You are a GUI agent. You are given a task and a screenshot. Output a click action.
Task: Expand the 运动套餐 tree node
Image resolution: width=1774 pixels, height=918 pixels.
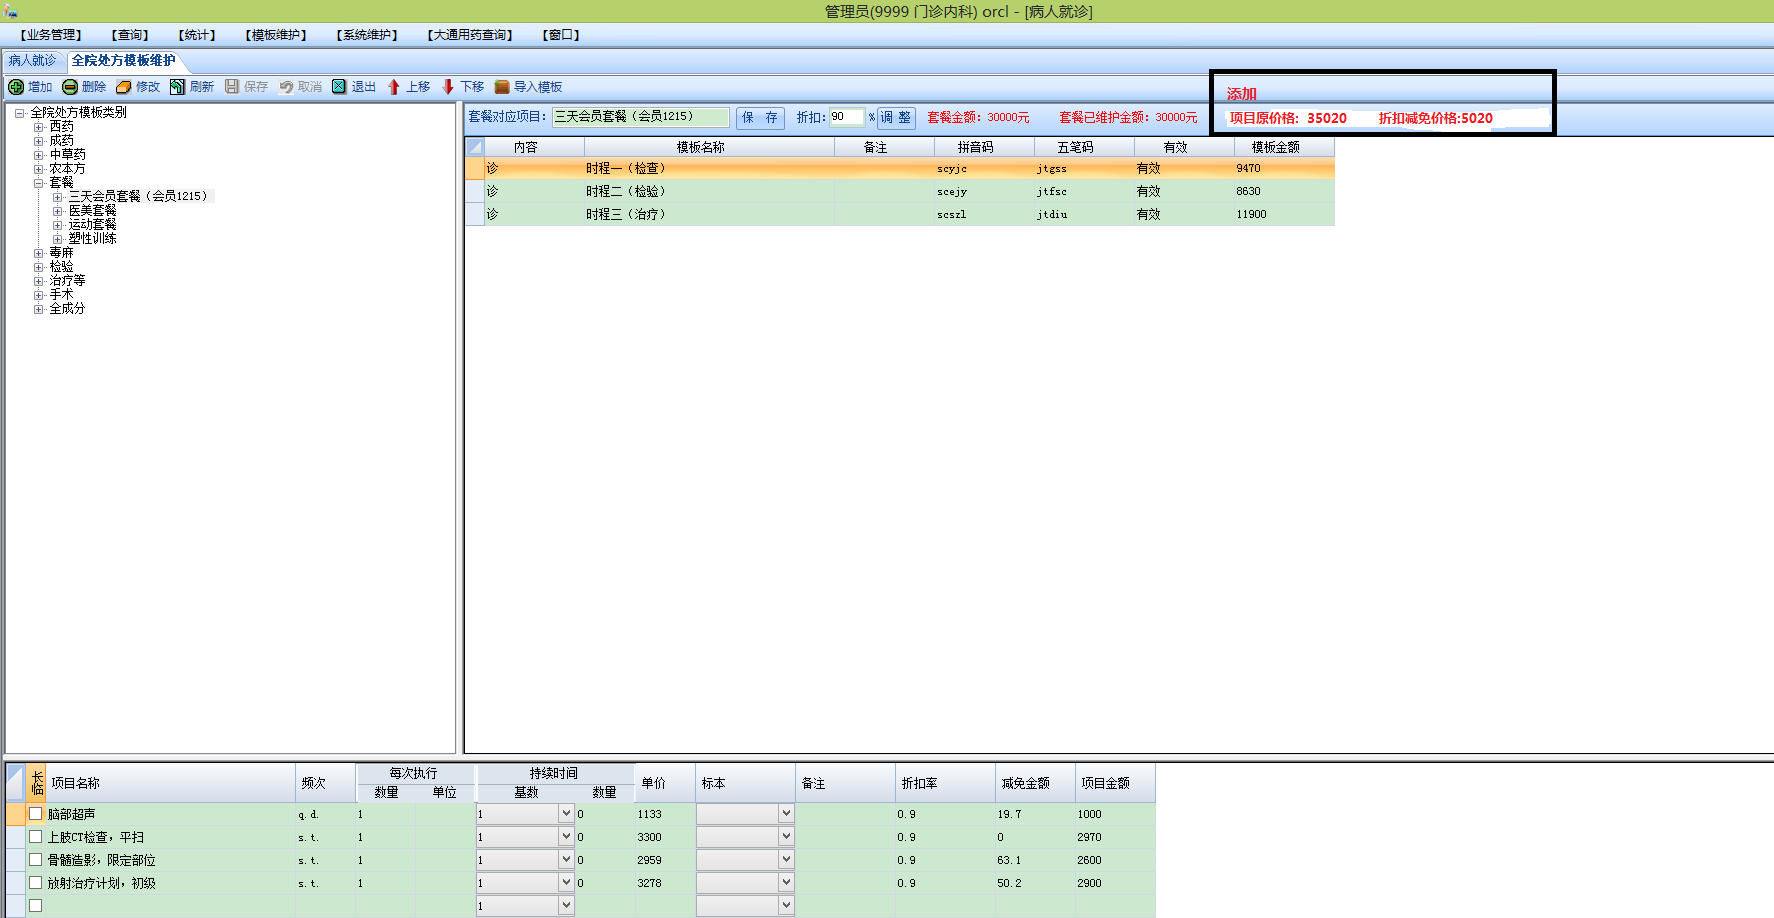click(58, 225)
